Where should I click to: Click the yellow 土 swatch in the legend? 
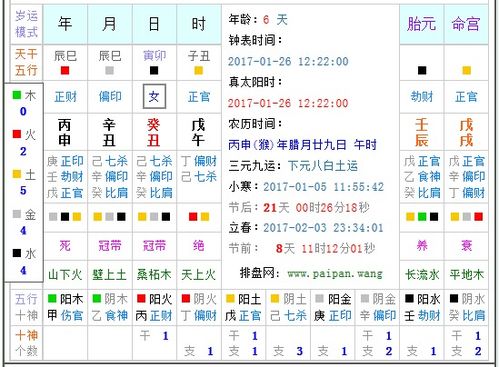(17, 174)
